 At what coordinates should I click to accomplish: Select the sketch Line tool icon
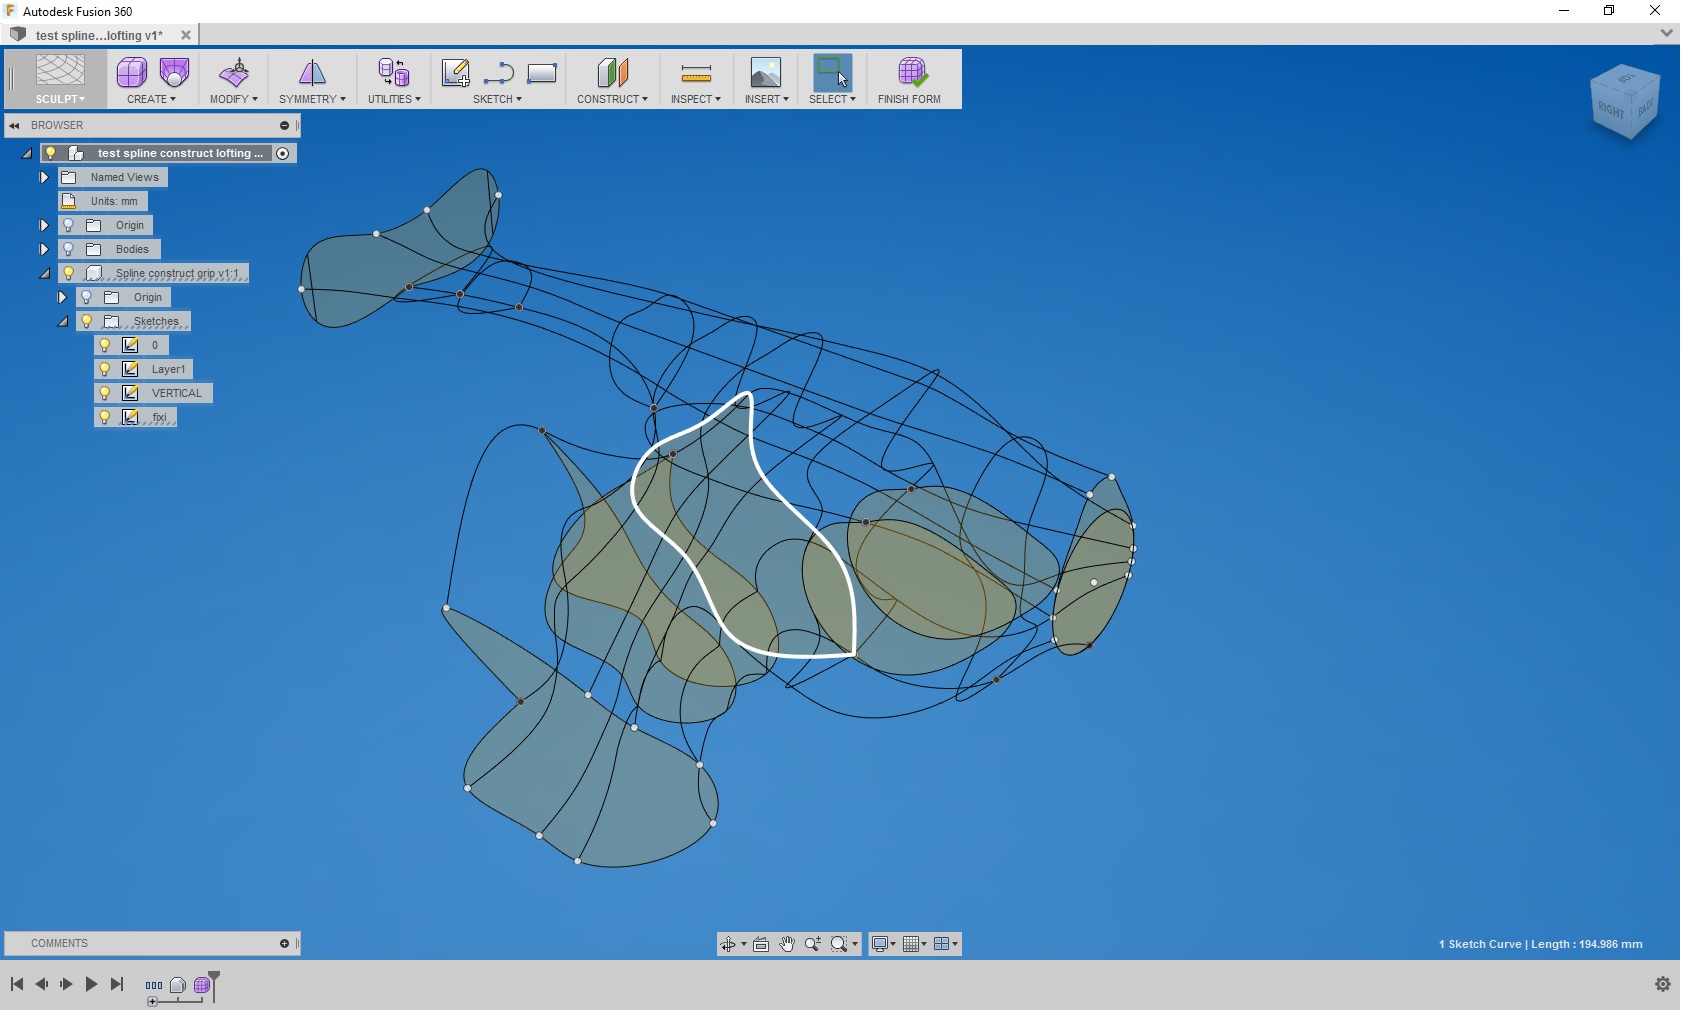click(498, 73)
